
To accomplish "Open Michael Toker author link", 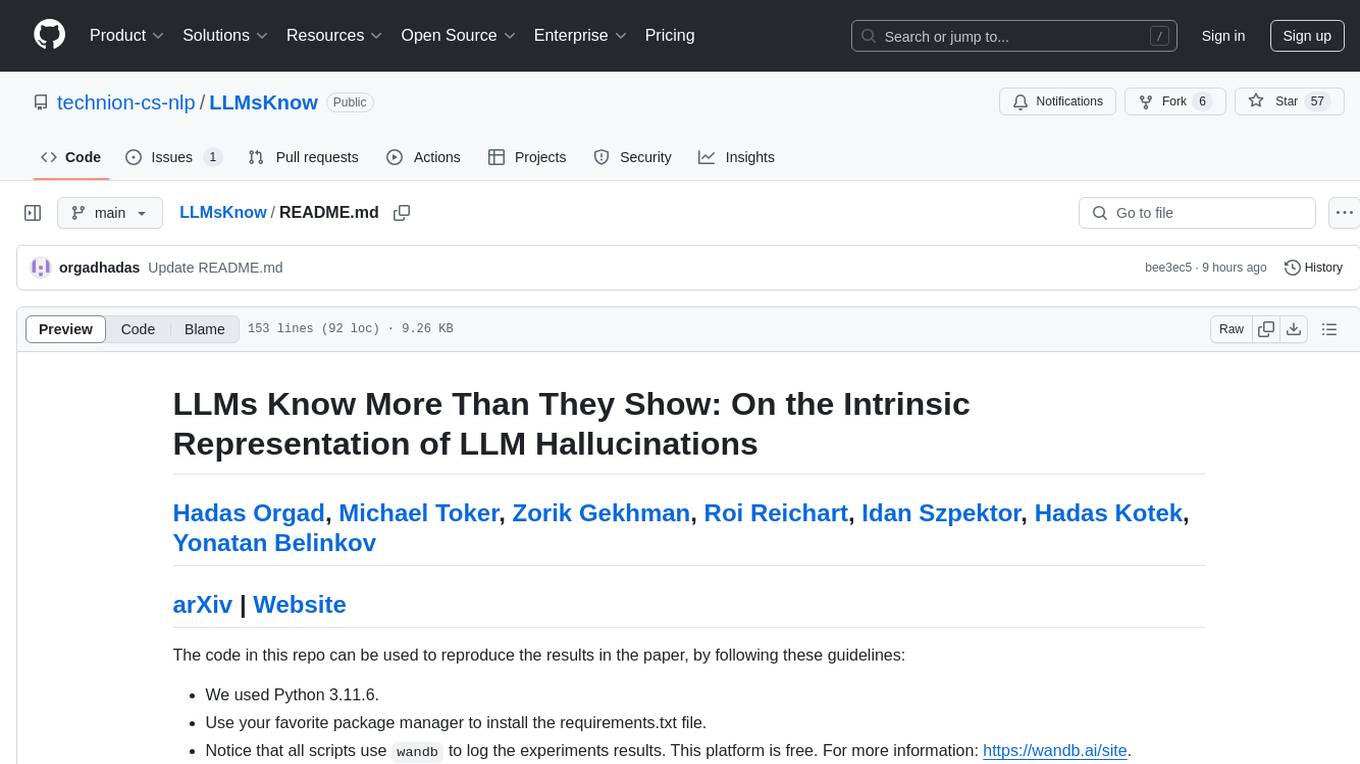I will [419, 513].
